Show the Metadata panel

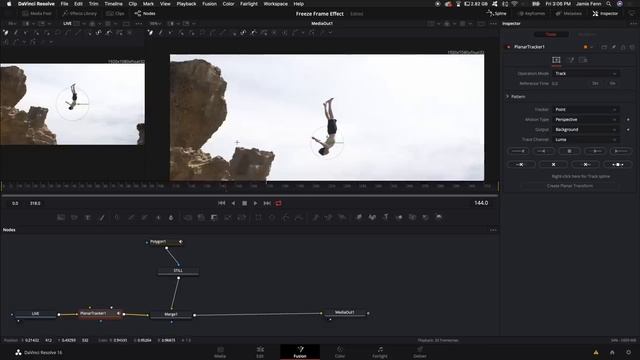569,13
